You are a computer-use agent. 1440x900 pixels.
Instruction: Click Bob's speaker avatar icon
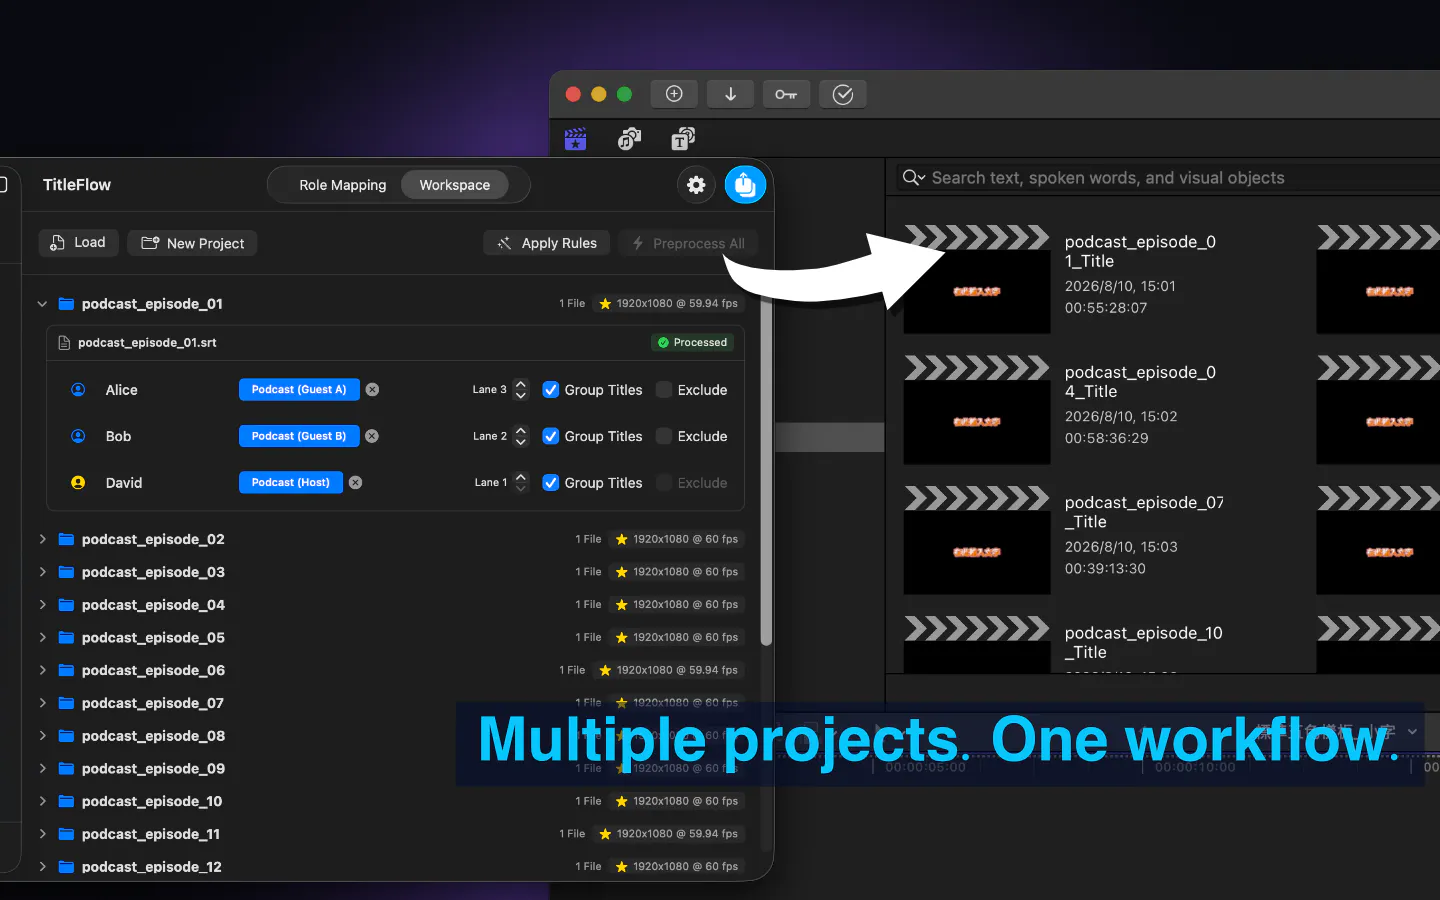78,436
